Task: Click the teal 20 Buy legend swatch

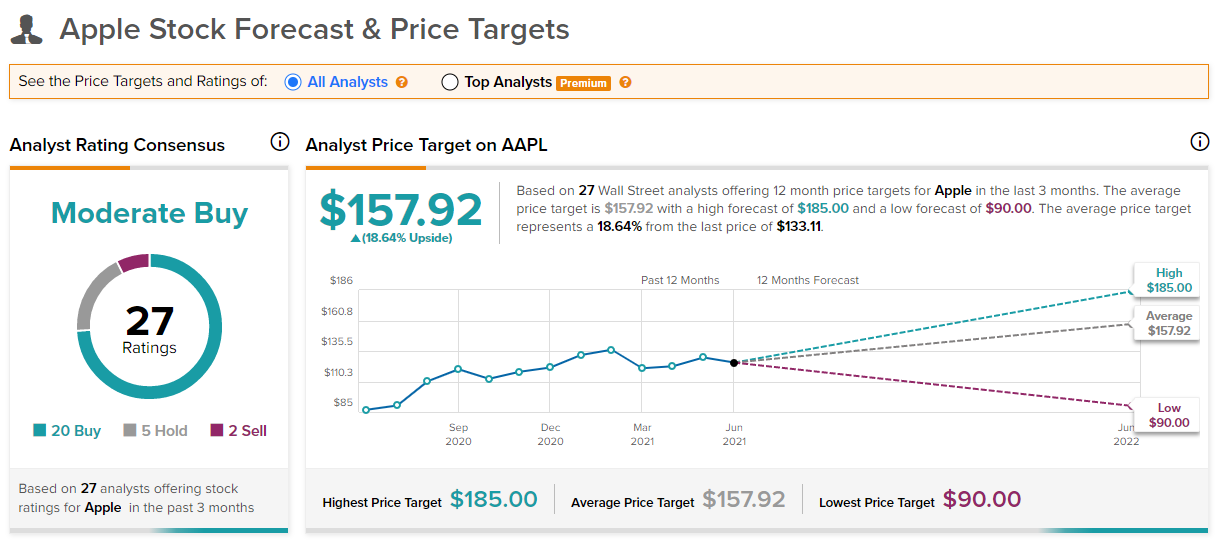Action: 40,431
